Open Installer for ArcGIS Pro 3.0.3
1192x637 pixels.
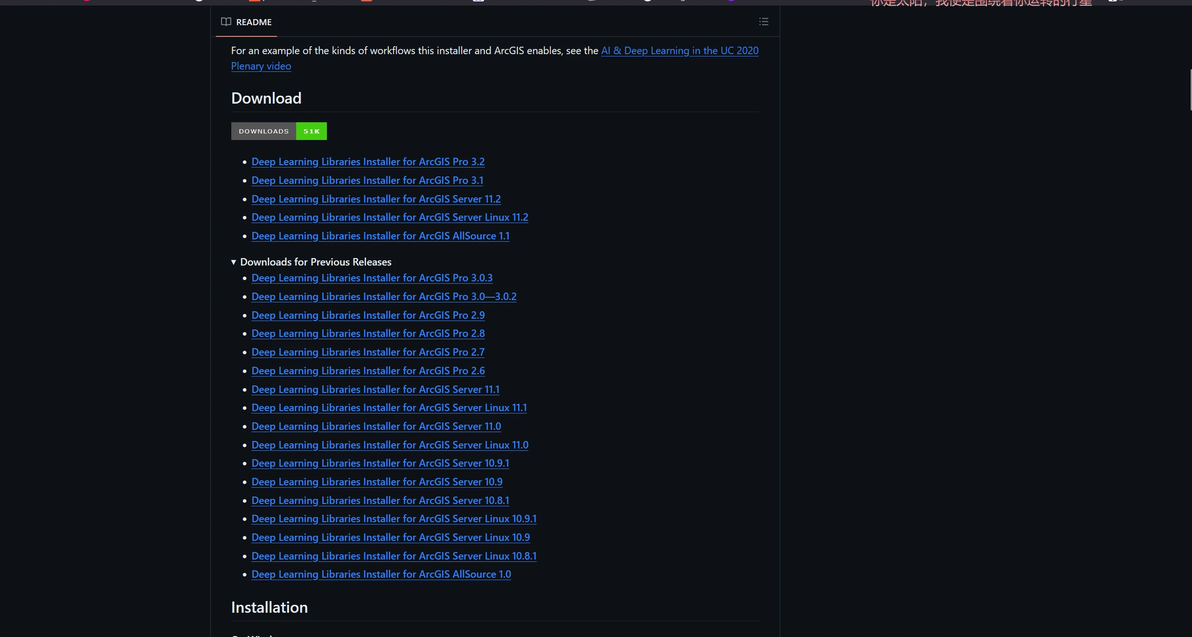[x=372, y=278]
